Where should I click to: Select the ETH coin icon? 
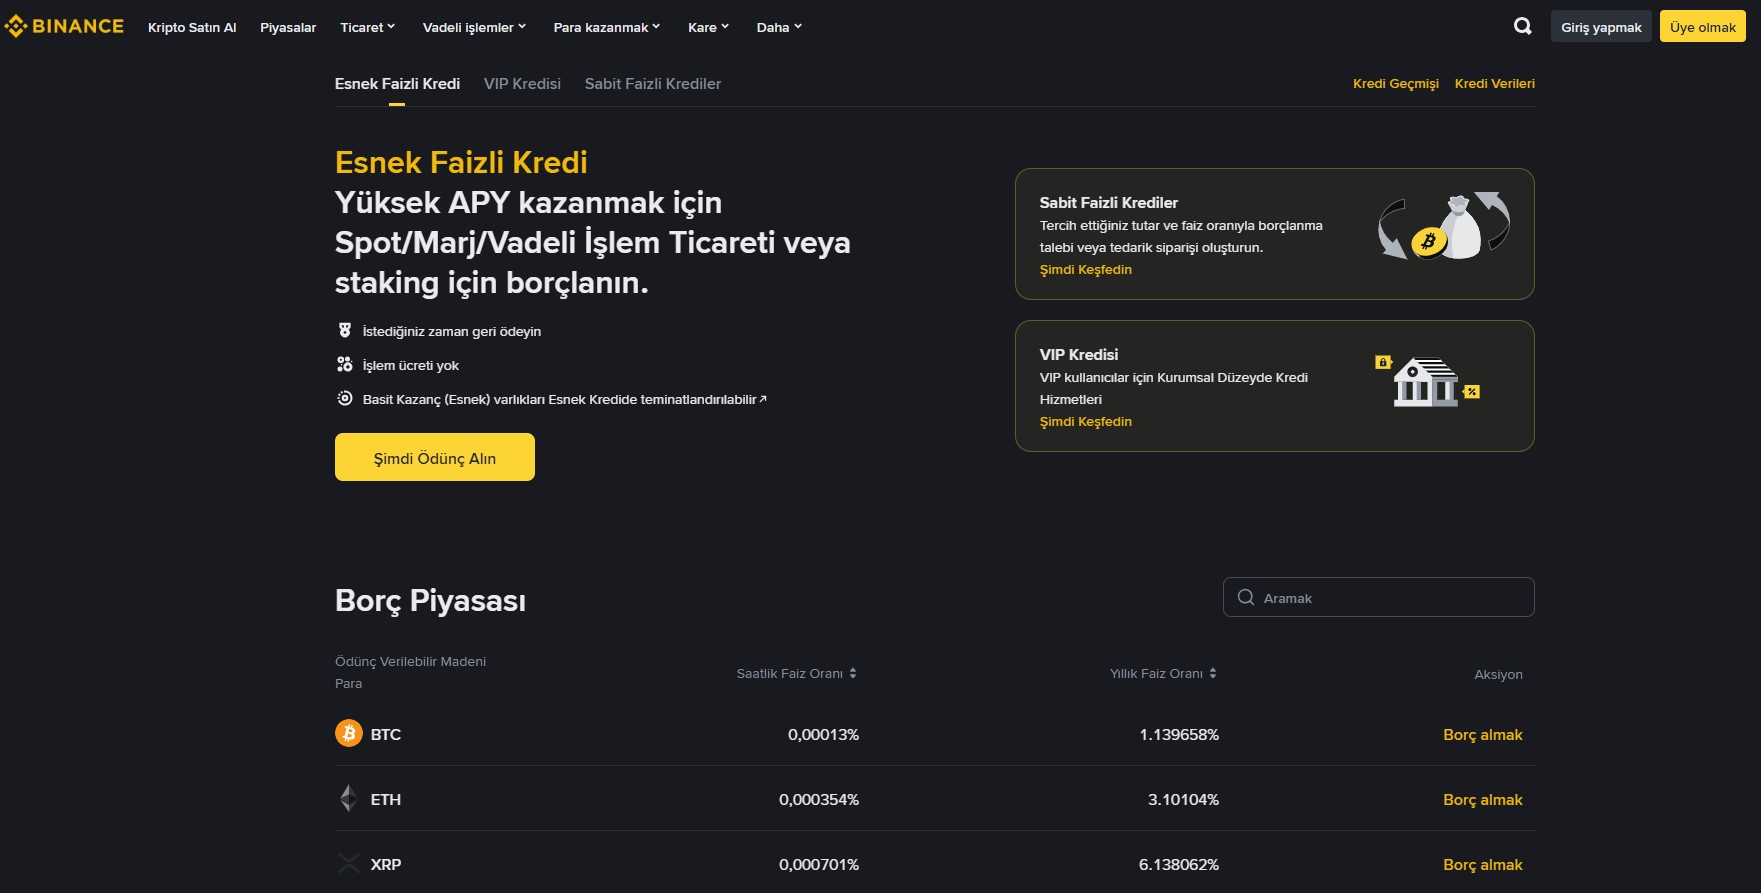point(348,799)
